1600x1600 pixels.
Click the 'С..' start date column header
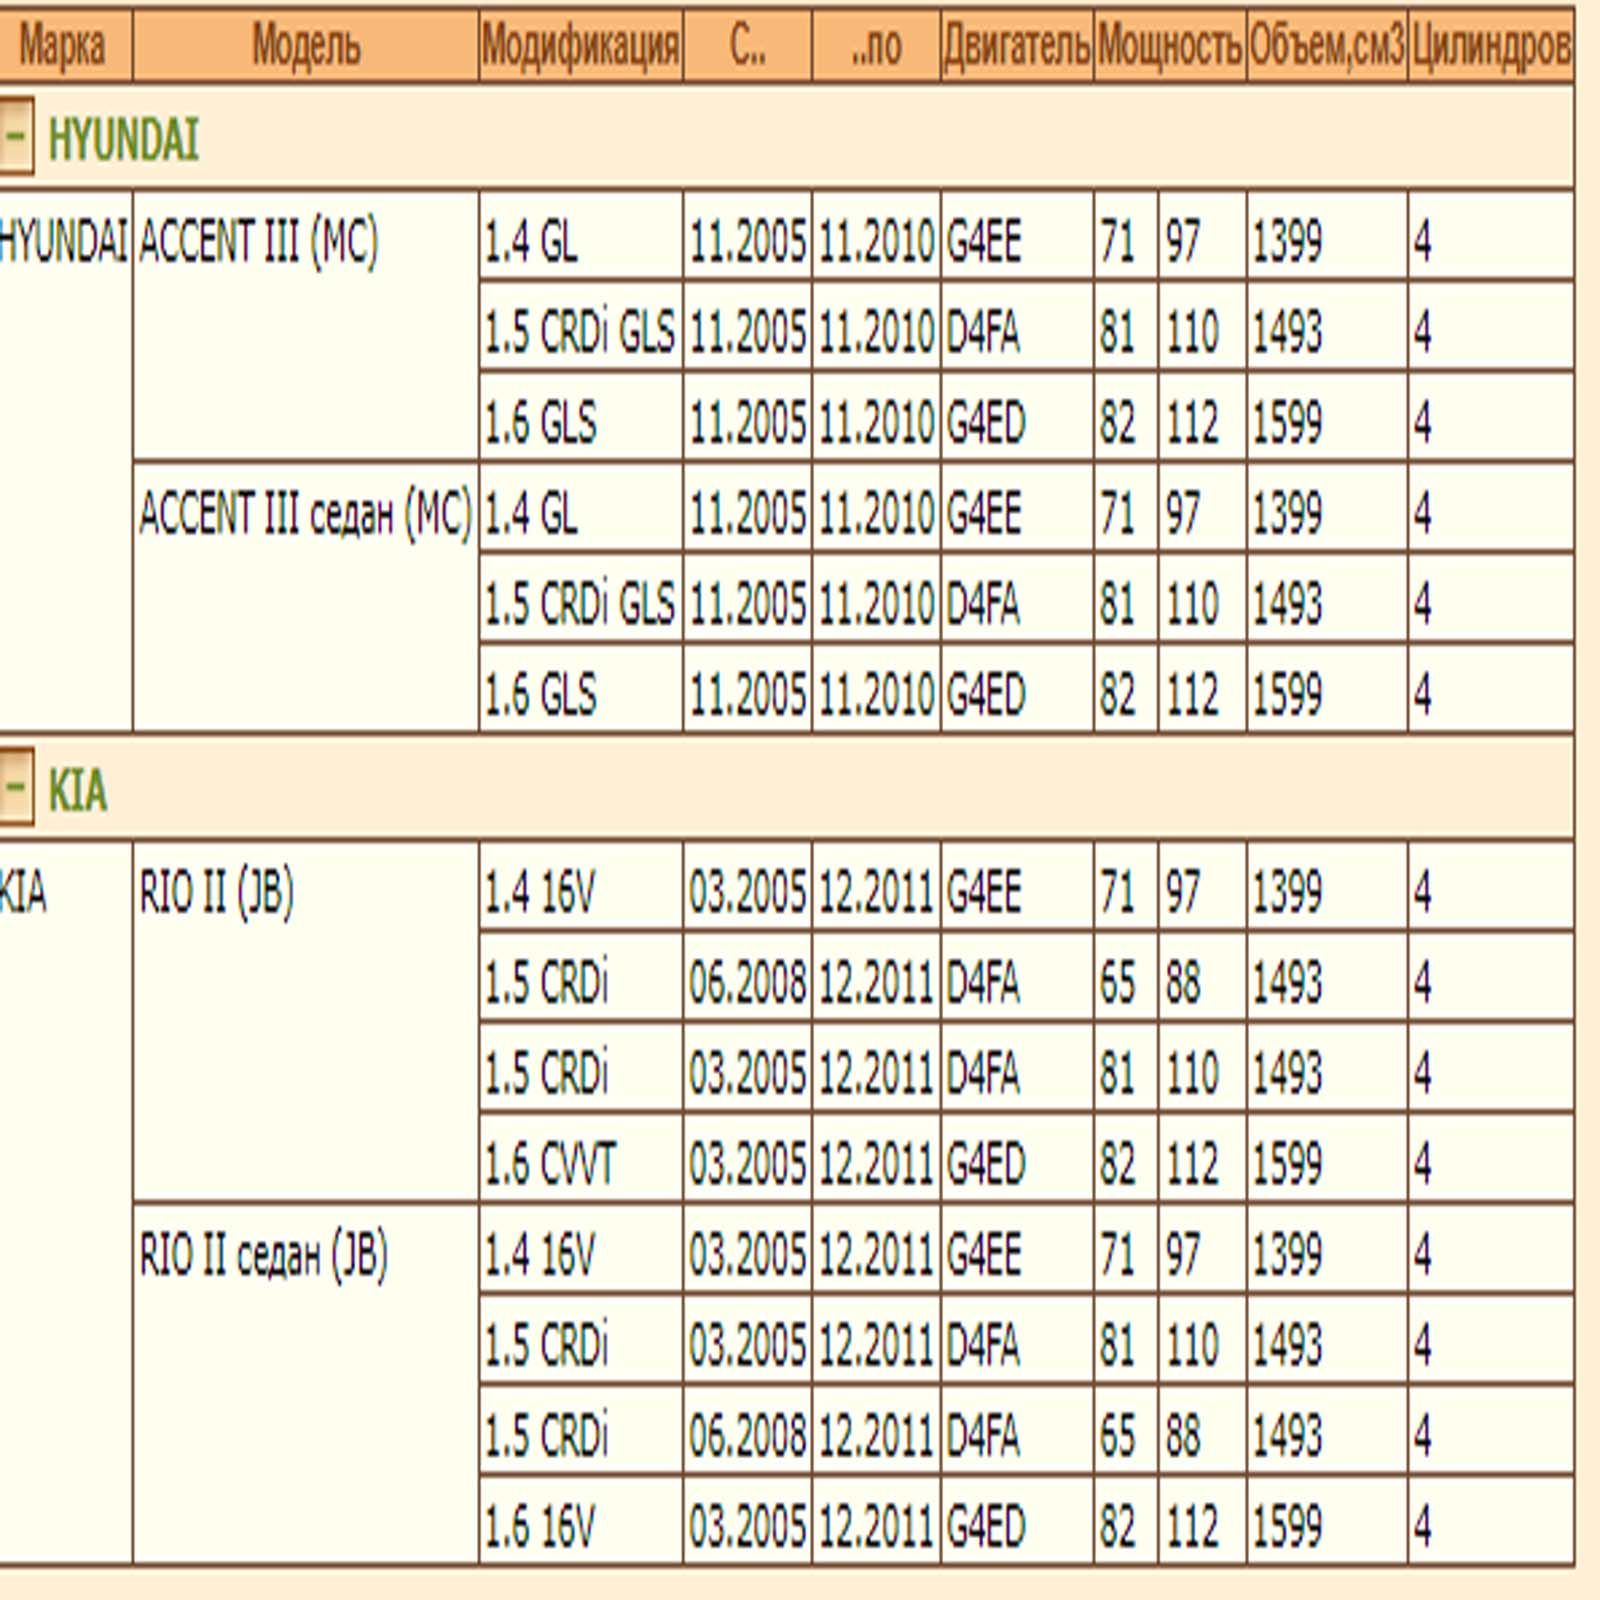(747, 46)
